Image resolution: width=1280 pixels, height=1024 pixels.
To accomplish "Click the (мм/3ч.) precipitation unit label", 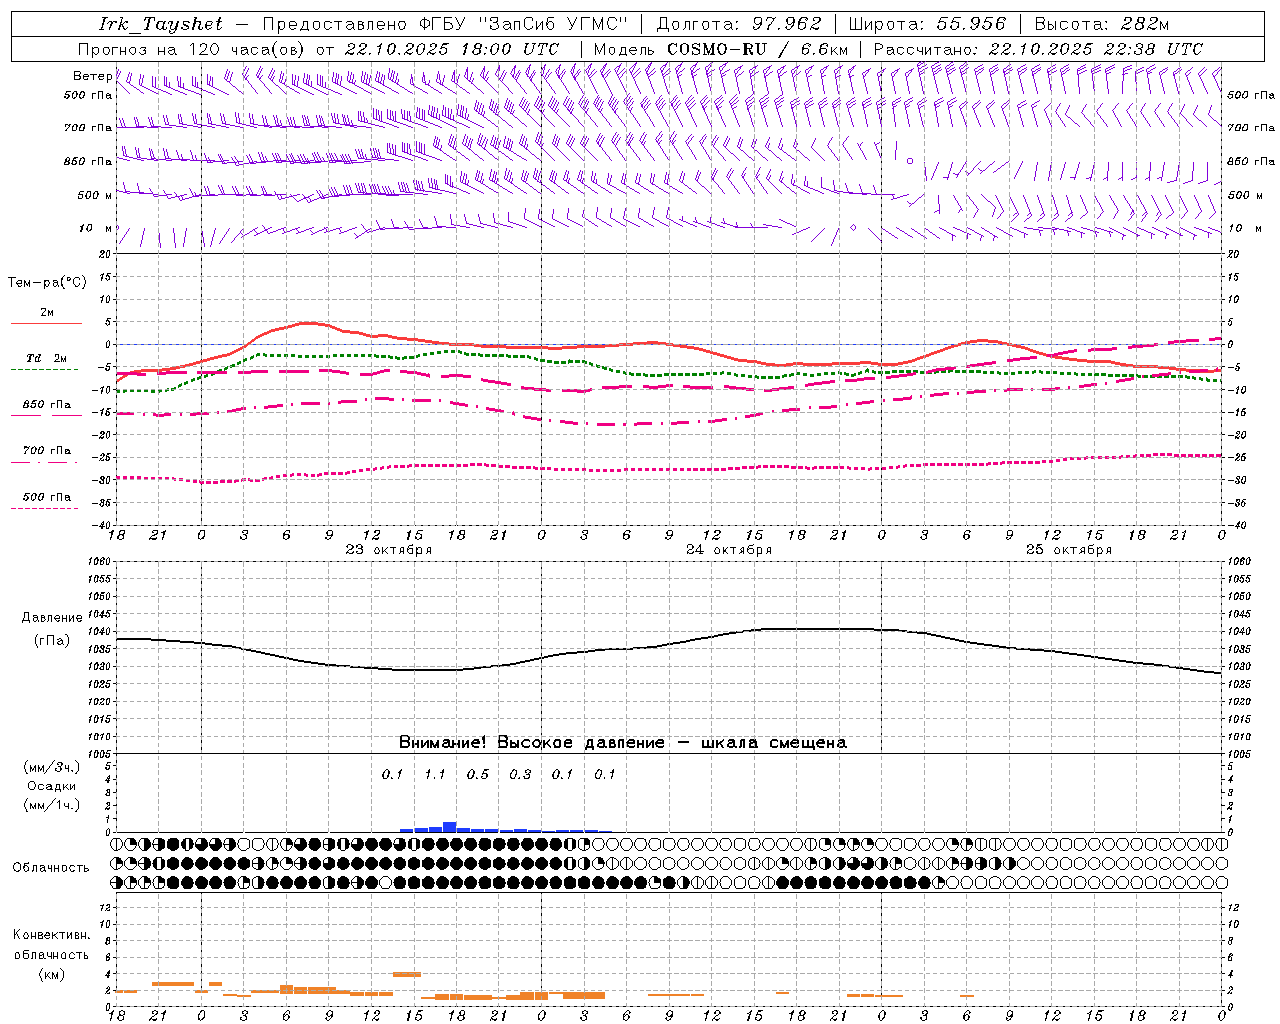I will pos(52,767).
